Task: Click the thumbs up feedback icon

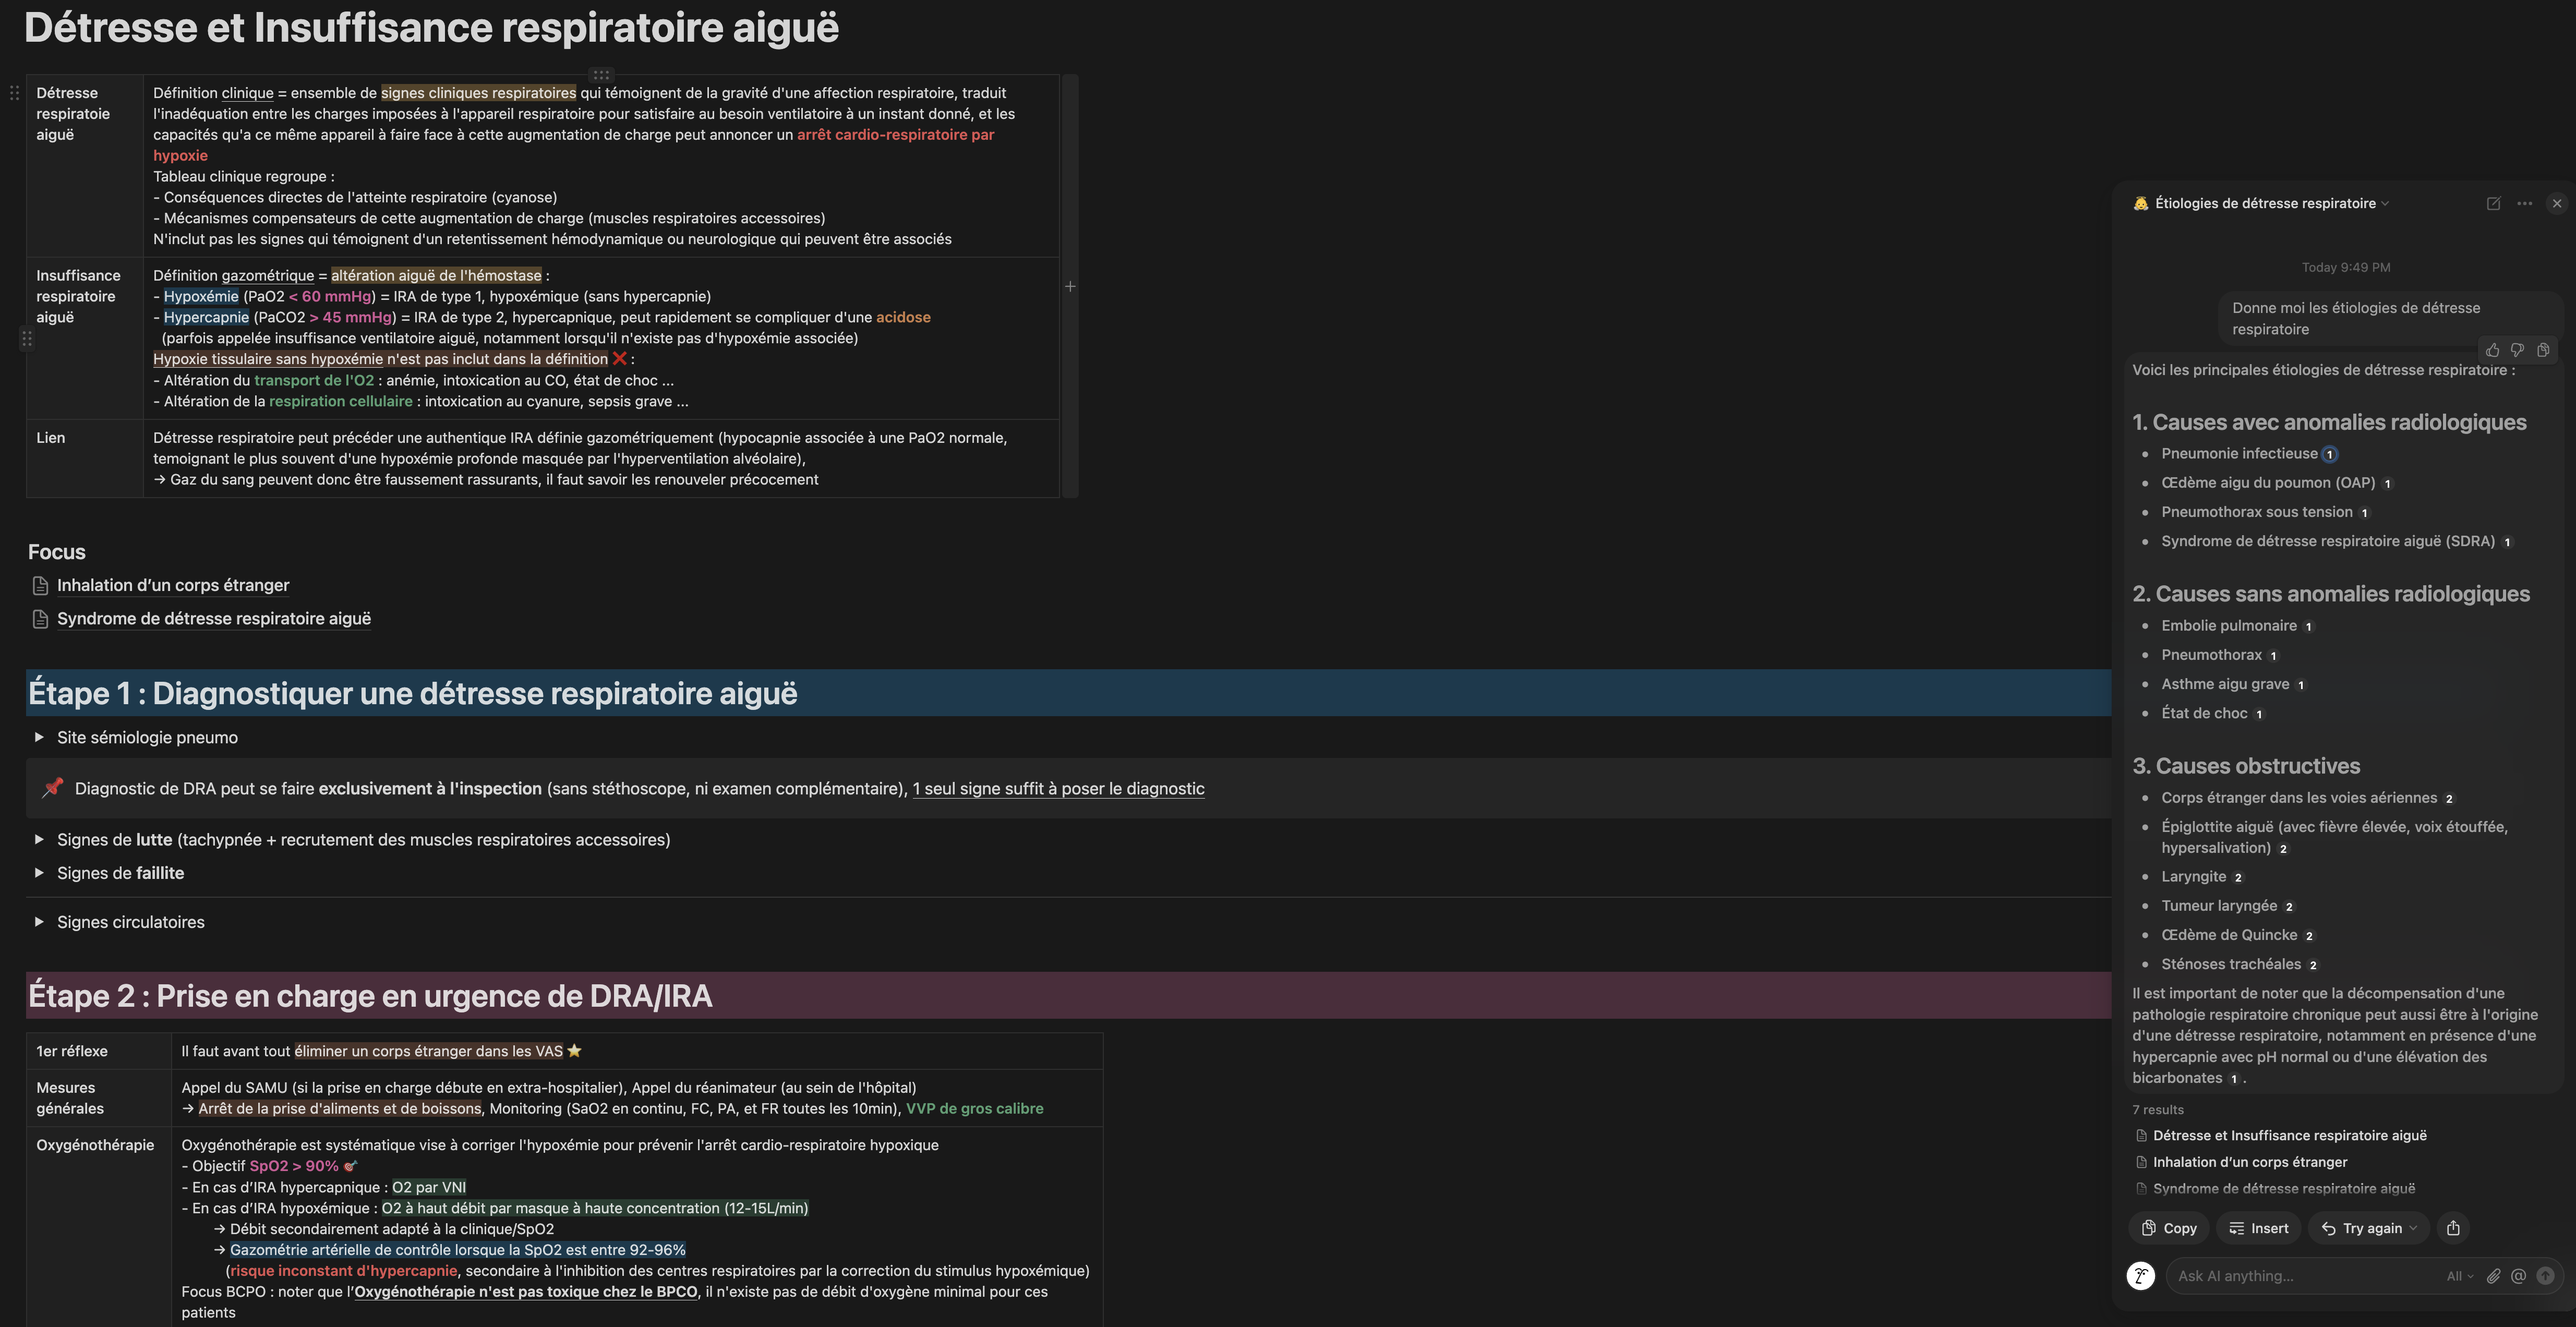Action: [2492, 350]
